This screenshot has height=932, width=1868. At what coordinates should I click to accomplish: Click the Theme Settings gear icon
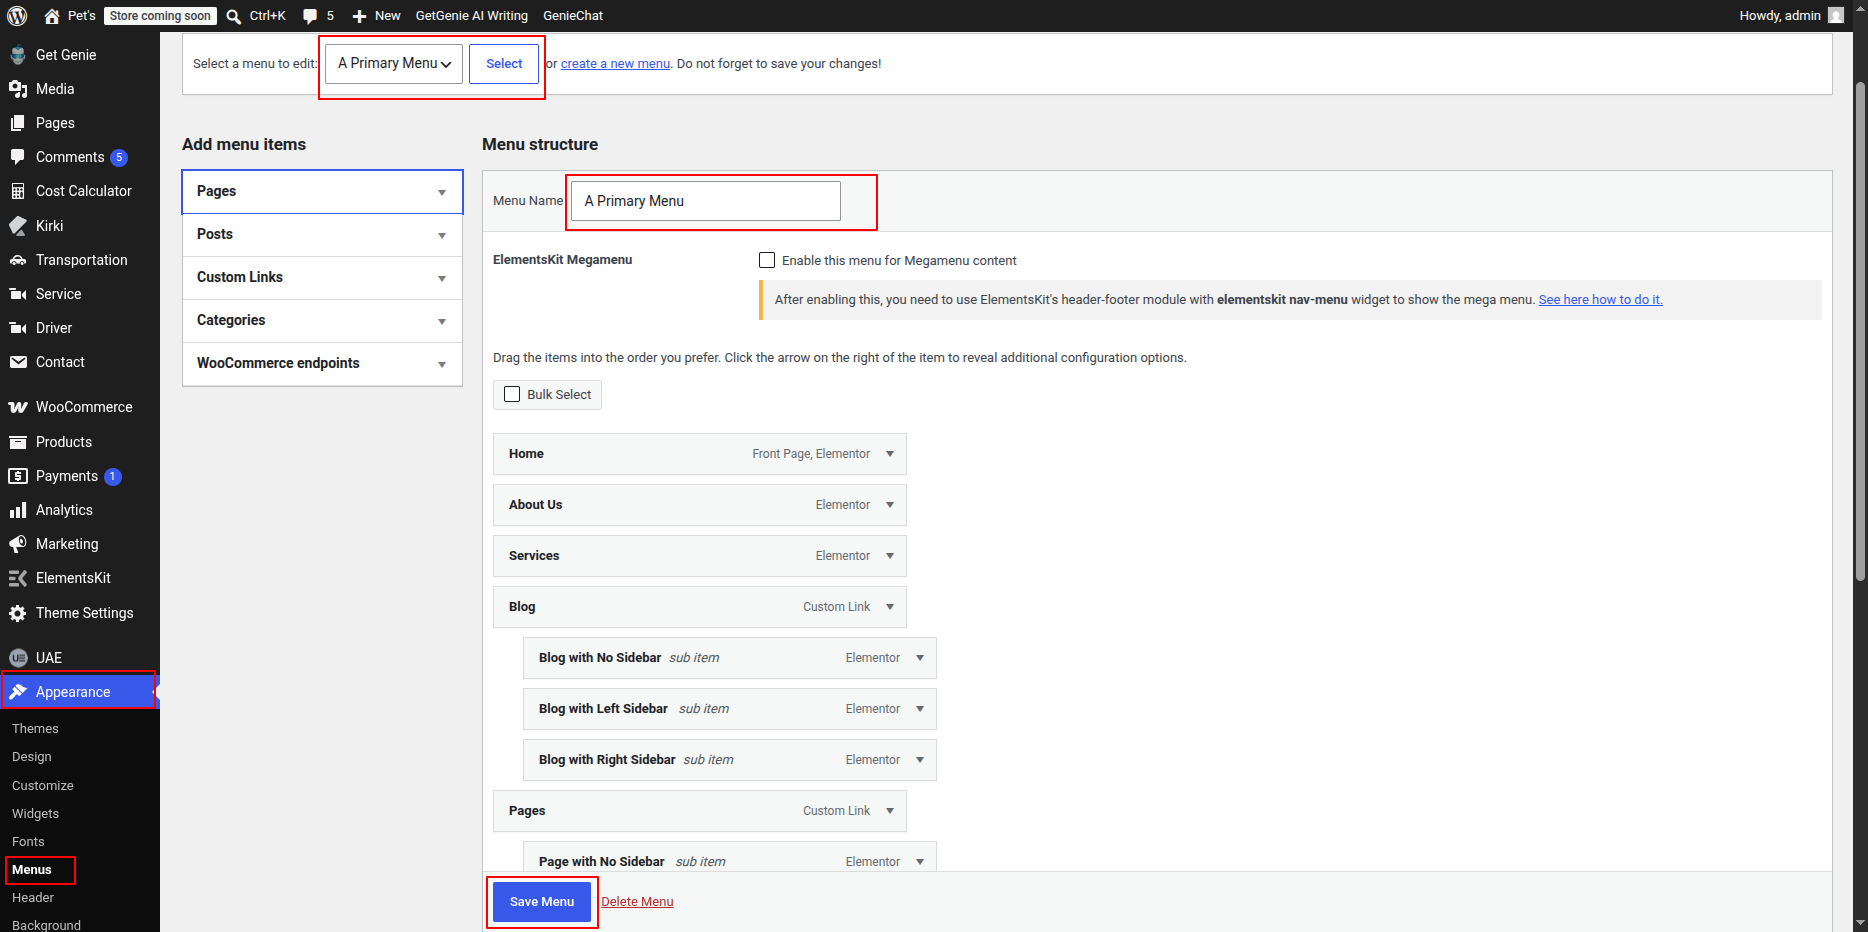point(18,613)
